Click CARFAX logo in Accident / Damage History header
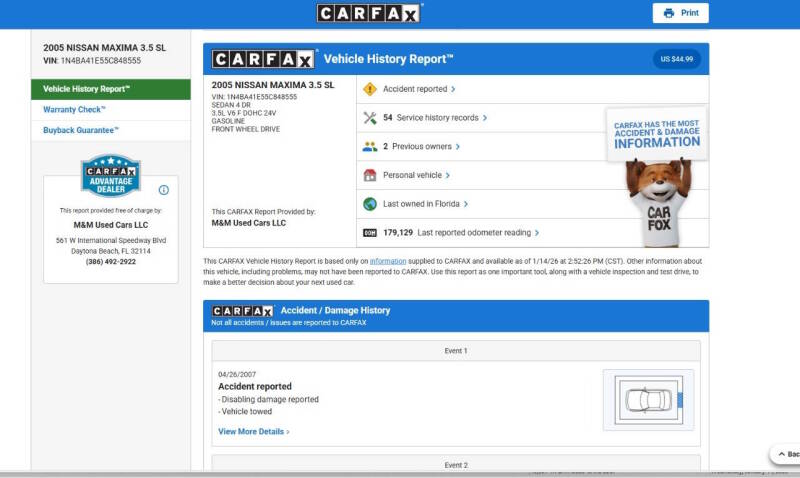The width and height of the screenshot is (800, 478). pyautogui.click(x=243, y=311)
